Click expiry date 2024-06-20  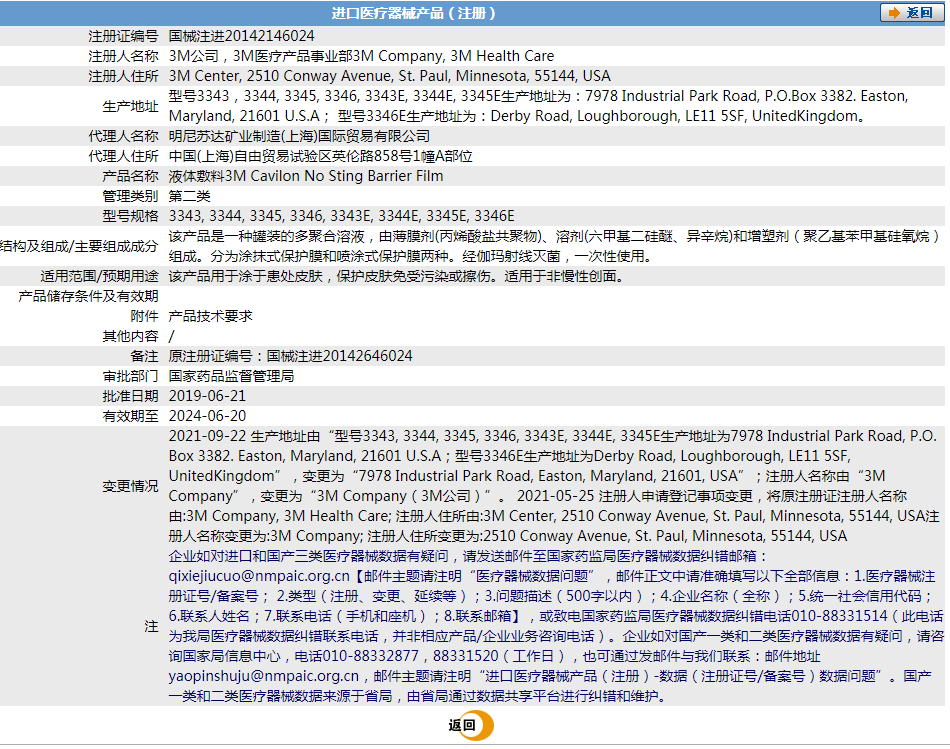[207, 416]
